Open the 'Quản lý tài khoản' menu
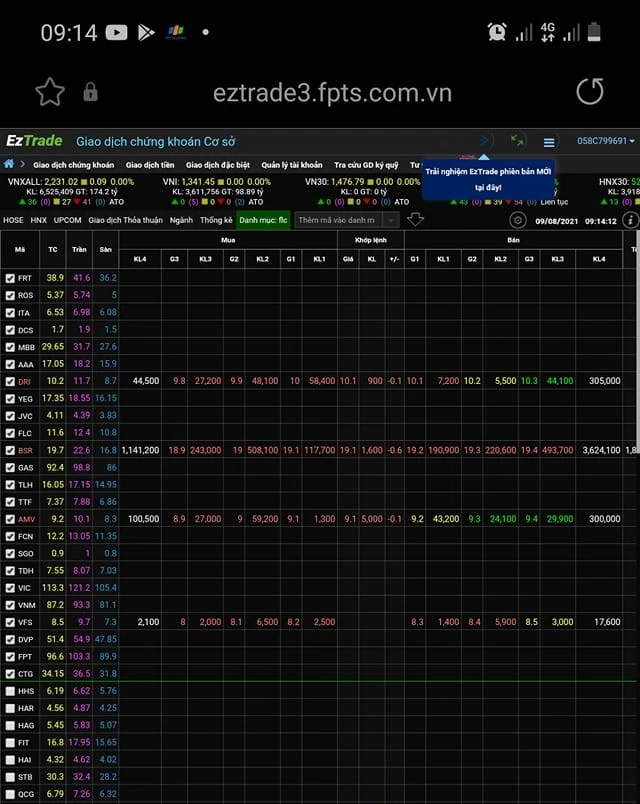This screenshot has width=640, height=804. coord(292,165)
